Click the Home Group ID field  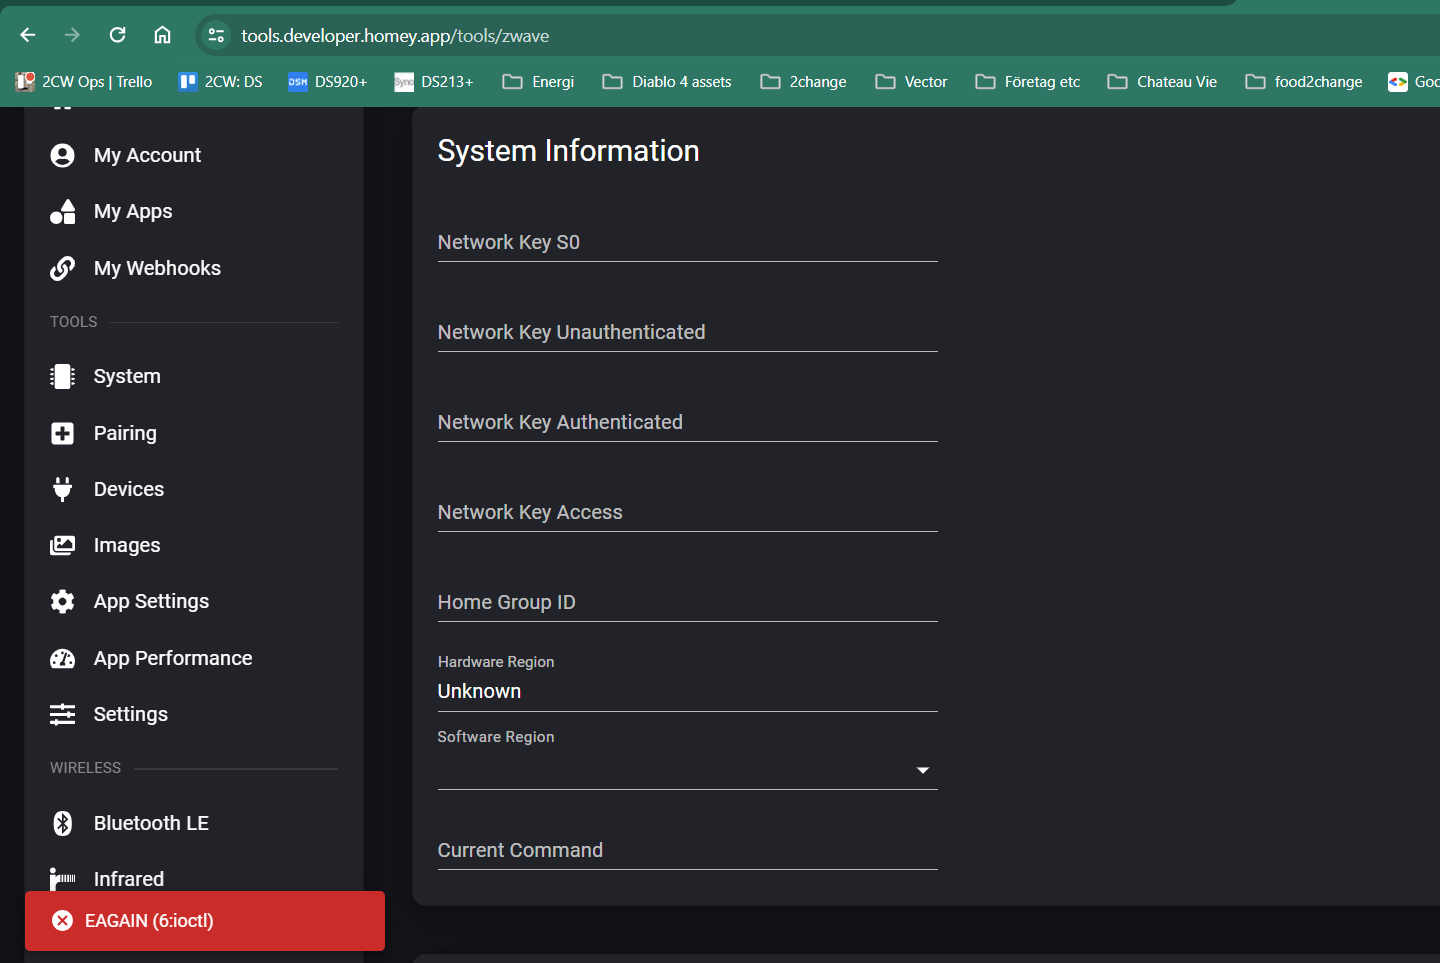(x=687, y=603)
